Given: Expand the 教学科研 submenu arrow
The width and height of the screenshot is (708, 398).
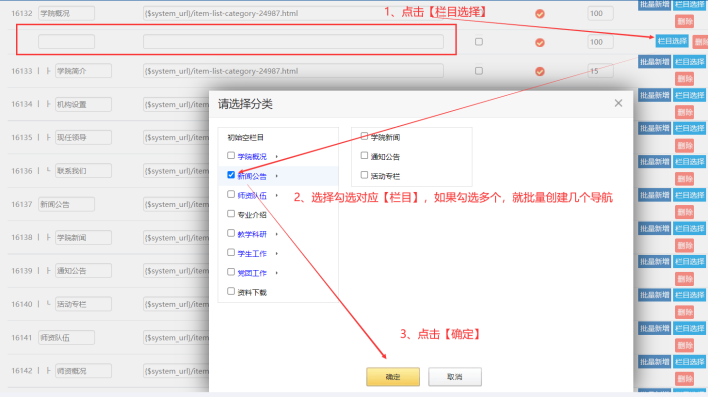Looking at the screenshot, I should click(276, 234).
